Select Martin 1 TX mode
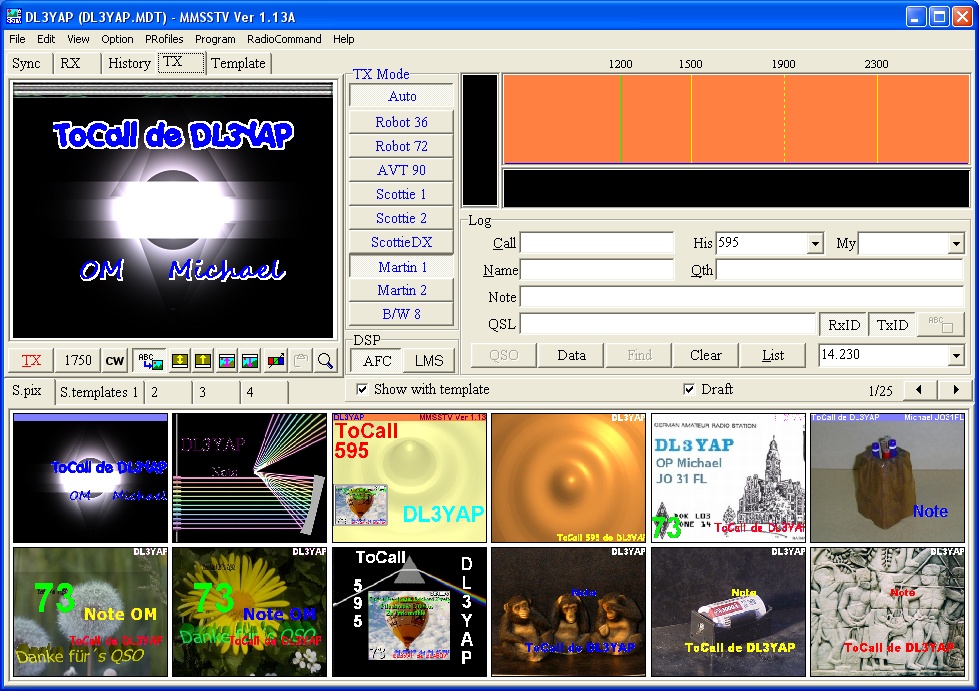 (401, 267)
